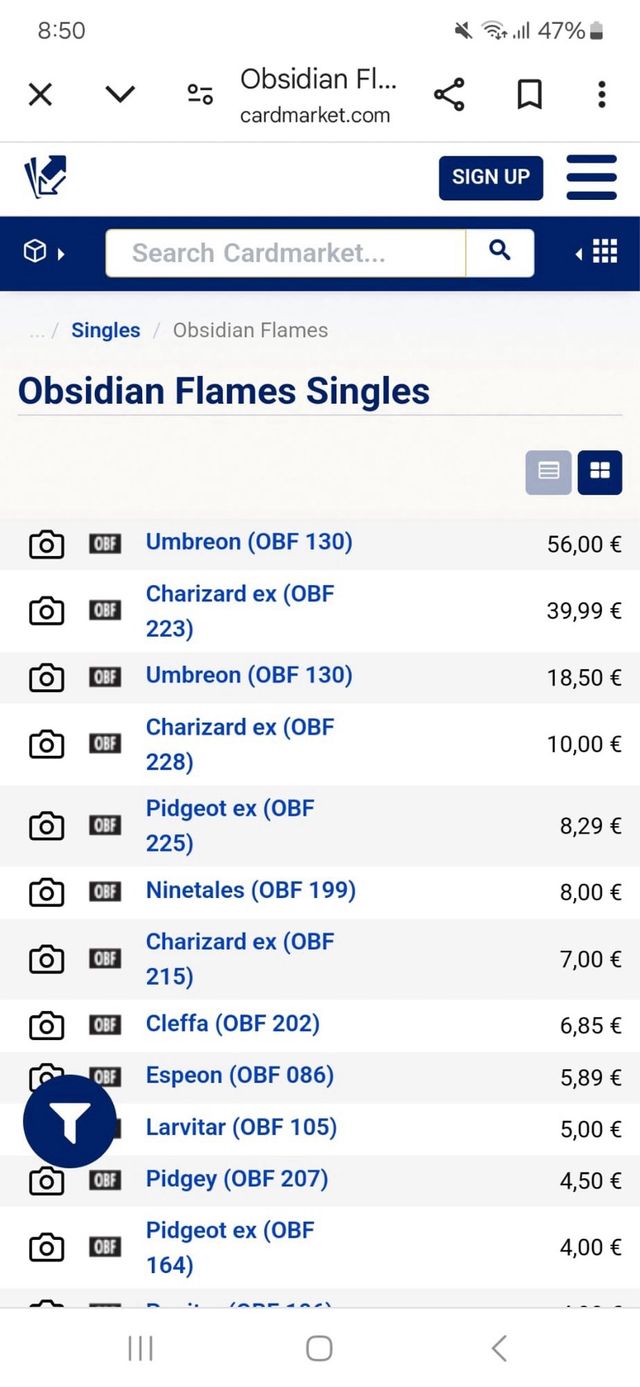Share the page using the share icon
Viewport: 640px width, 1387px height.
point(450,94)
